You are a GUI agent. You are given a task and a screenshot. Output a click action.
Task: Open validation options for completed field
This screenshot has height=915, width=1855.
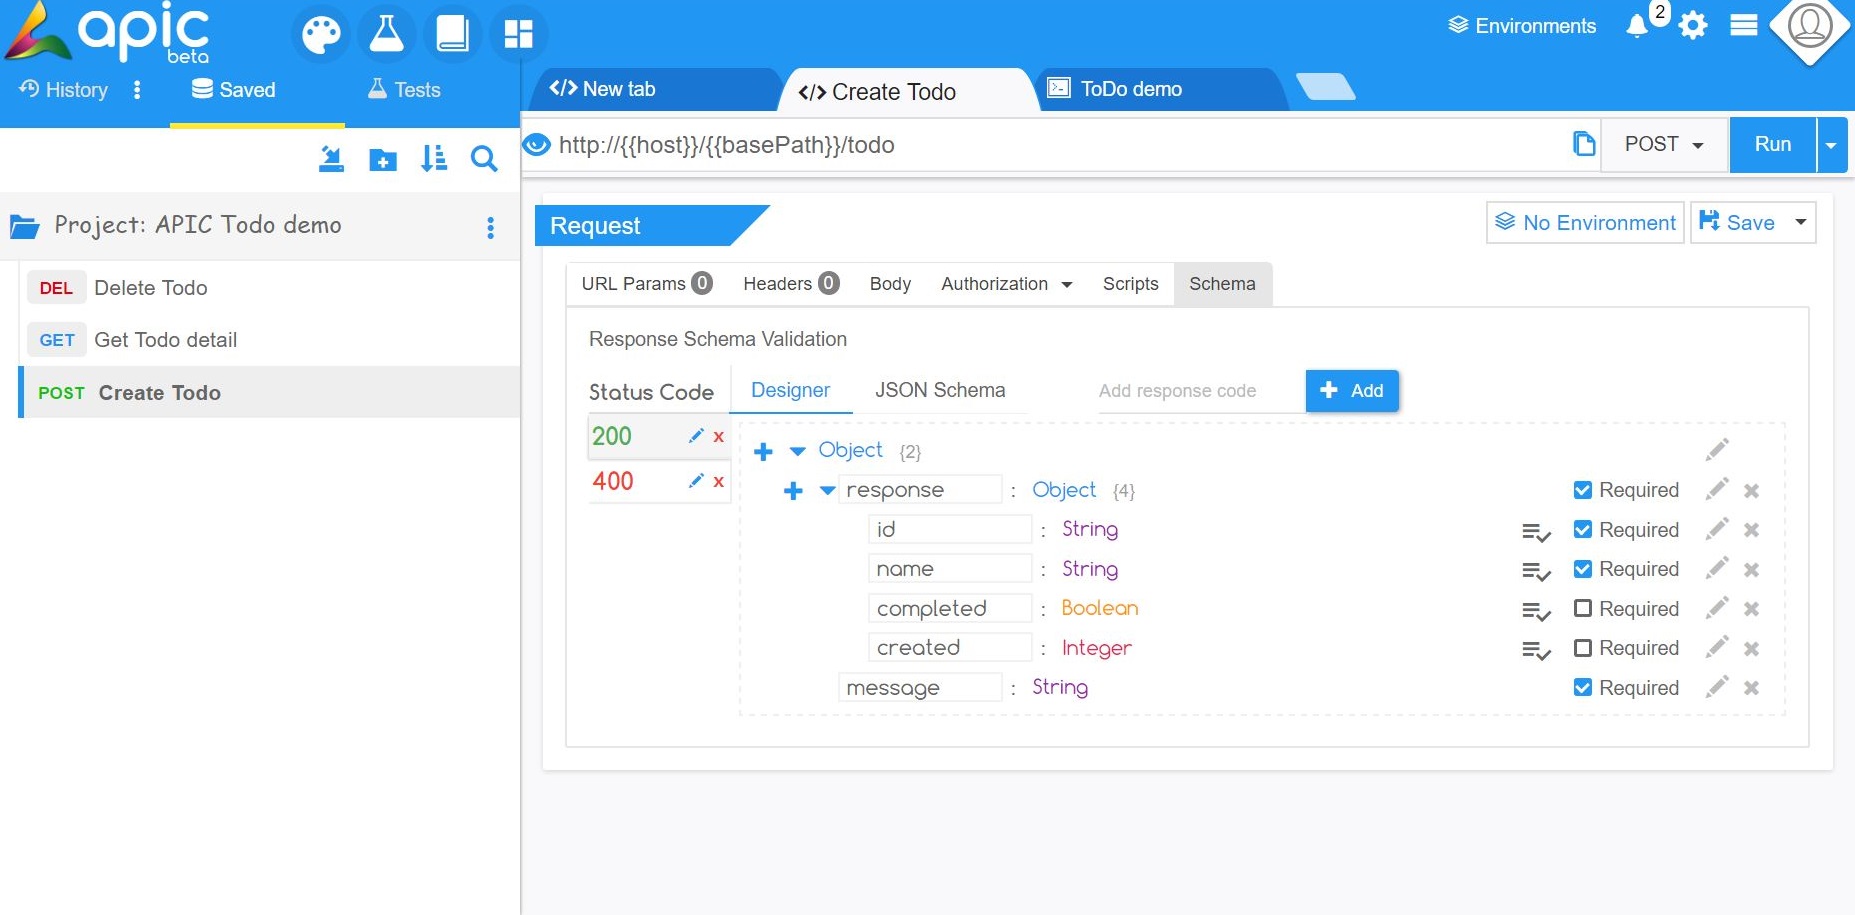pos(1536,610)
